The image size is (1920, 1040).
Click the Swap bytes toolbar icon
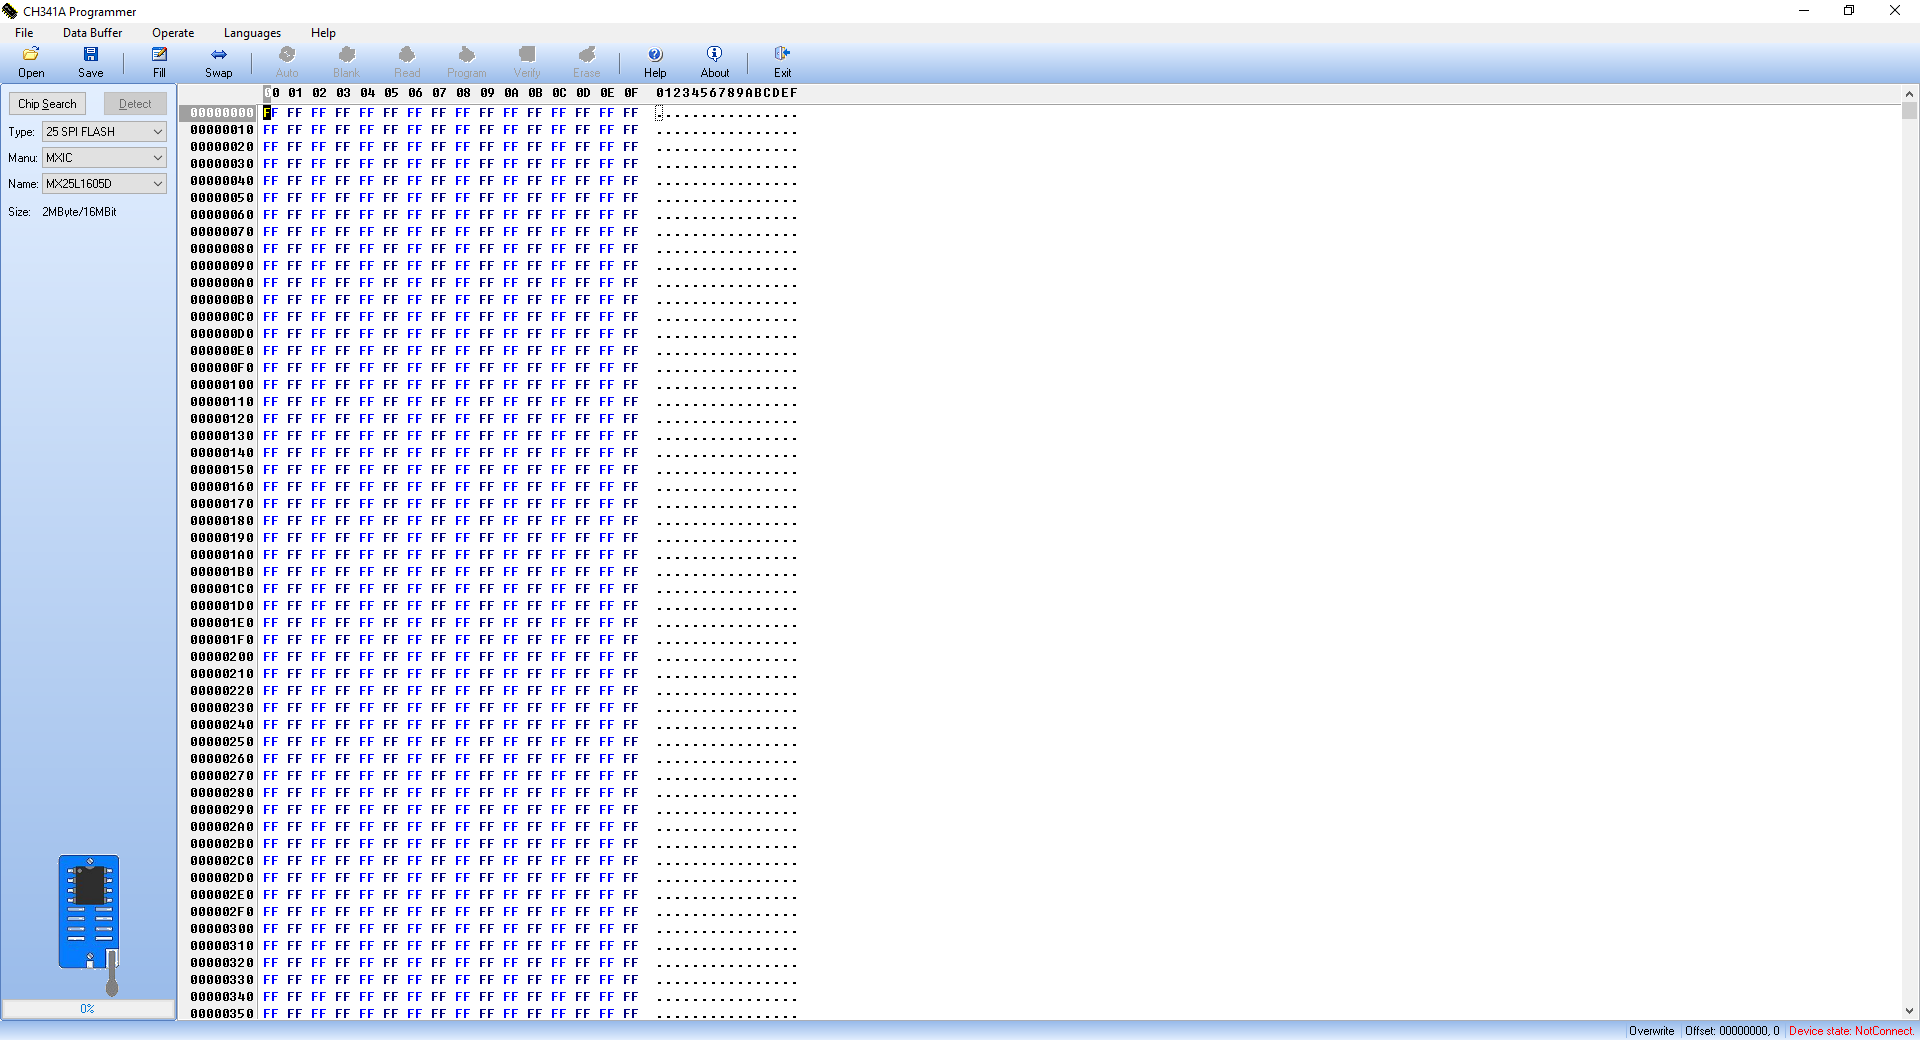[x=218, y=62]
